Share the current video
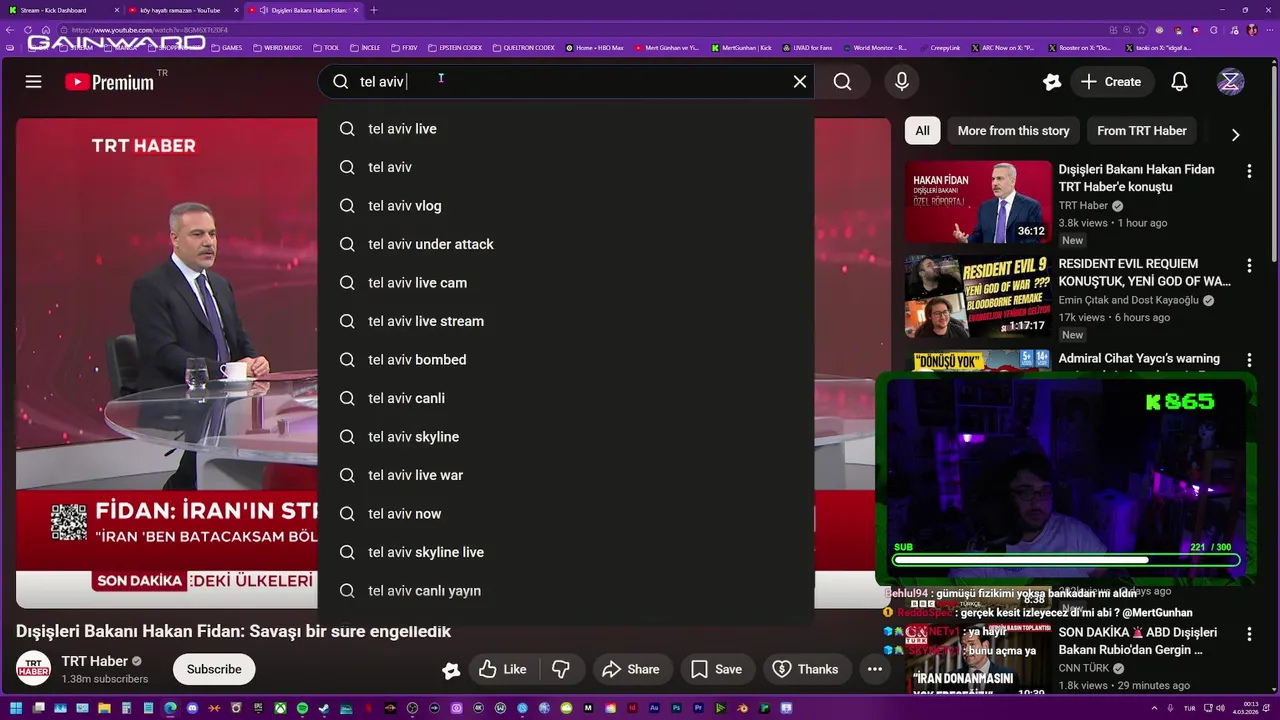The height and width of the screenshot is (720, 1280). tap(631, 669)
